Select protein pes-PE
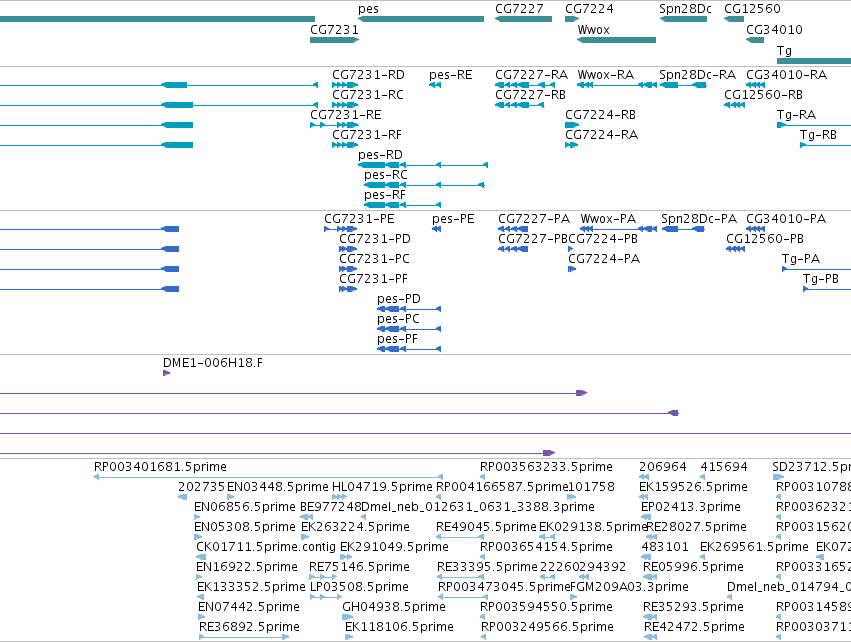The width and height of the screenshot is (851, 642). 436,229
